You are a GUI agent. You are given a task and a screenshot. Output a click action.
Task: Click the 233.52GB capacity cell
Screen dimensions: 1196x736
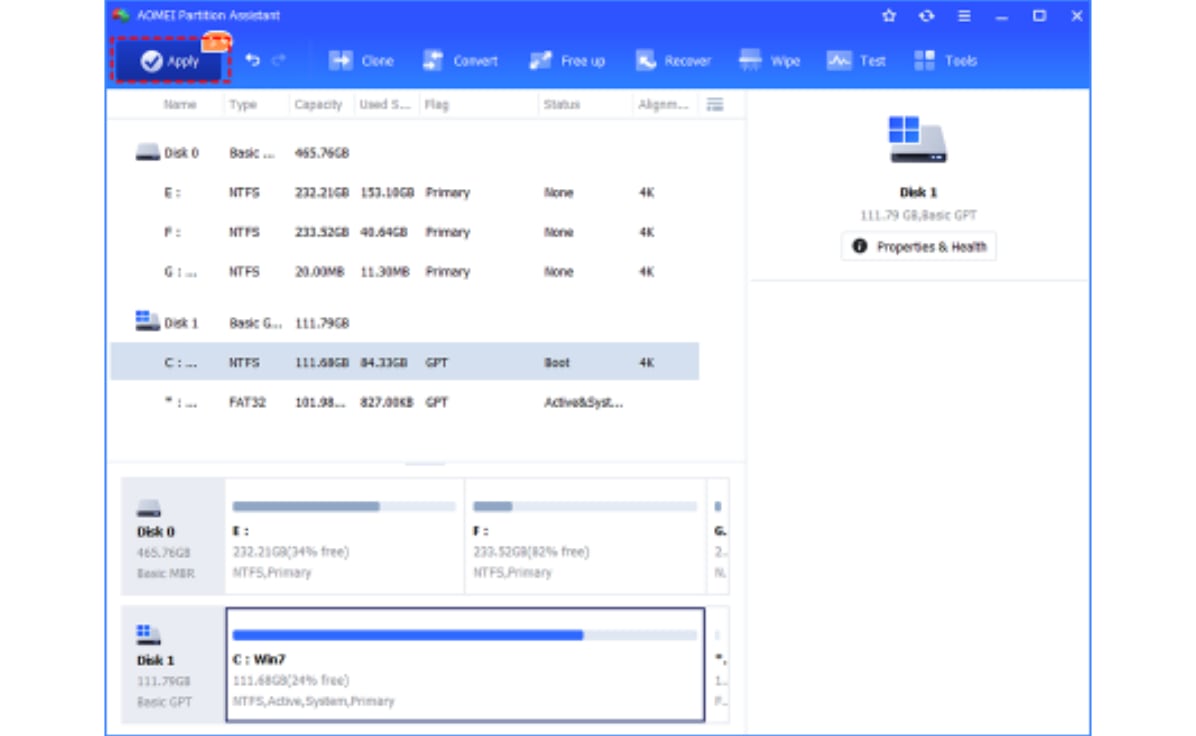[x=322, y=232]
